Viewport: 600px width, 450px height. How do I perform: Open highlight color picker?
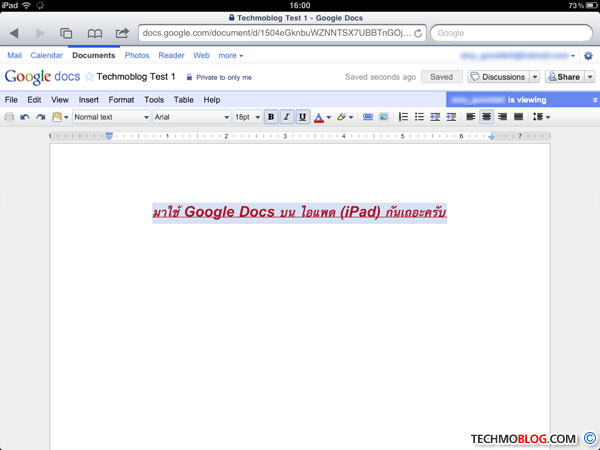[x=345, y=117]
